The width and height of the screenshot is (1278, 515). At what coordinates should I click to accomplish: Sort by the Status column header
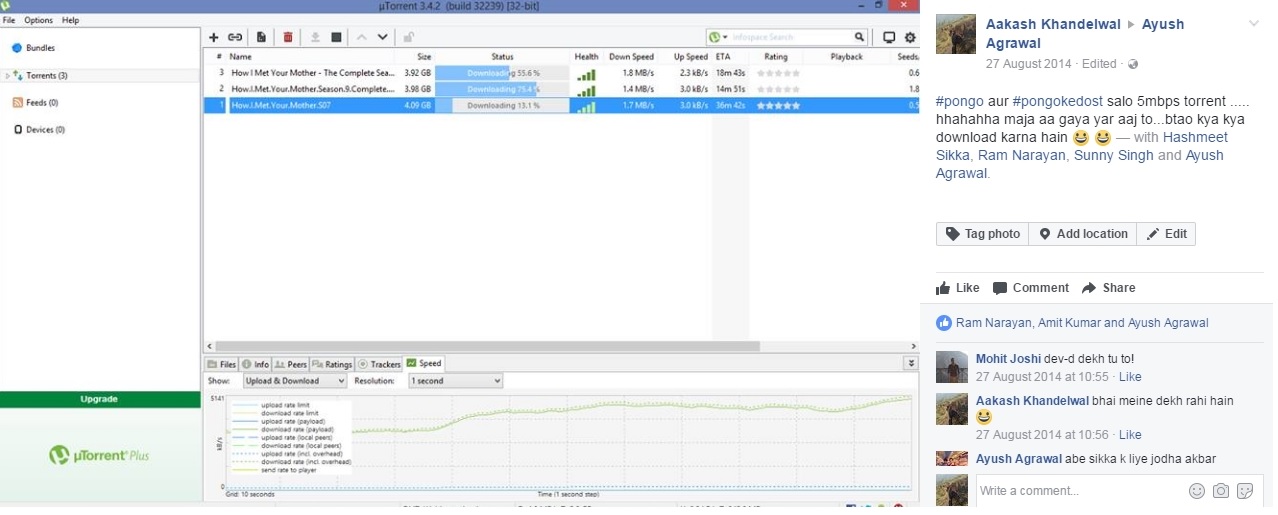pos(502,57)
